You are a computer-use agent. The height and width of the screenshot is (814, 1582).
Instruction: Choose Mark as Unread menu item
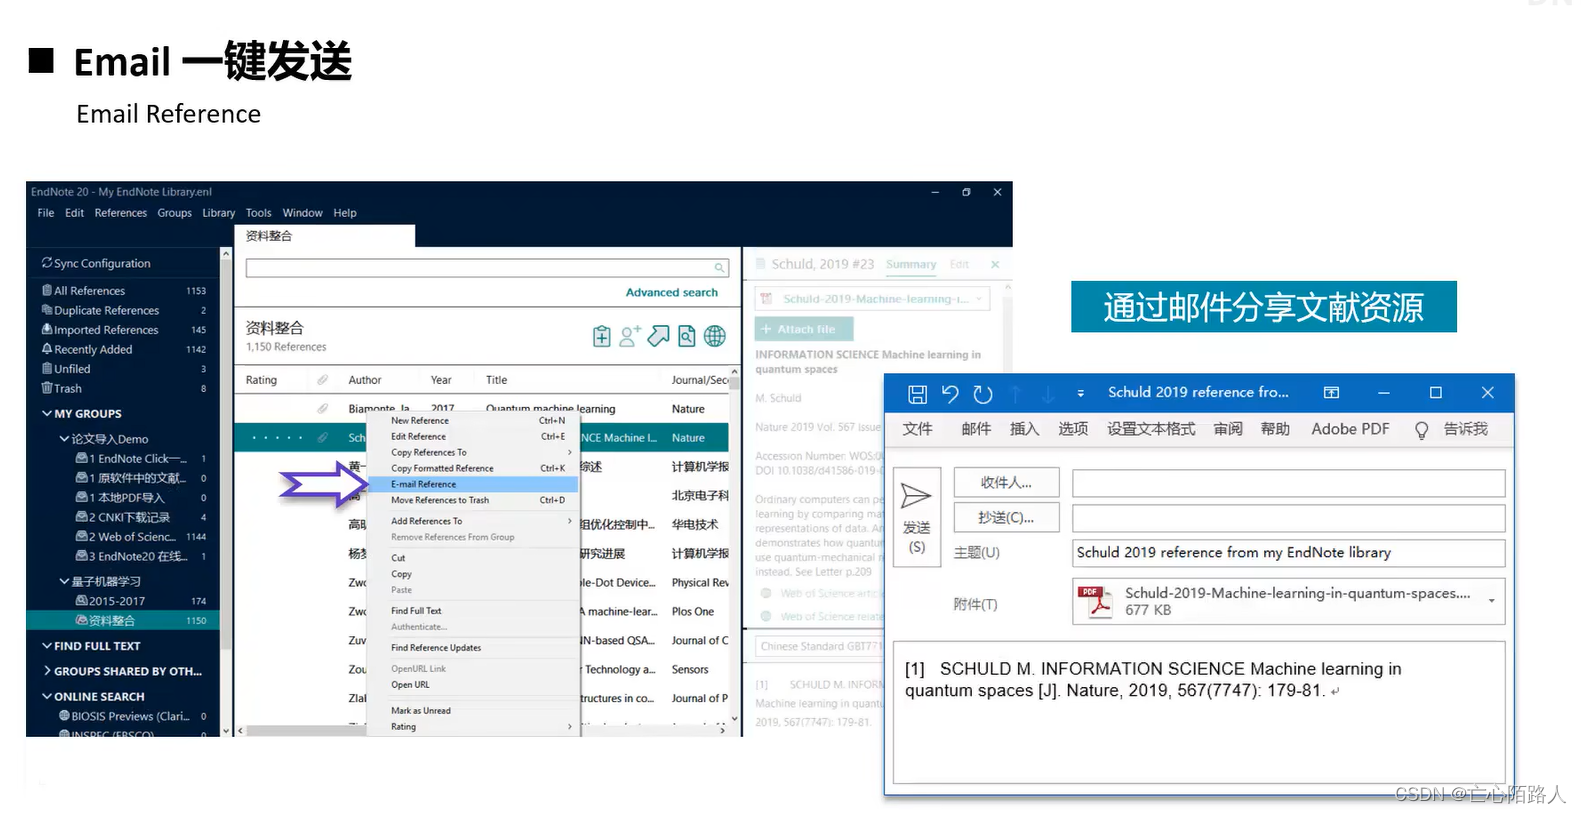(x=472, y=711)
